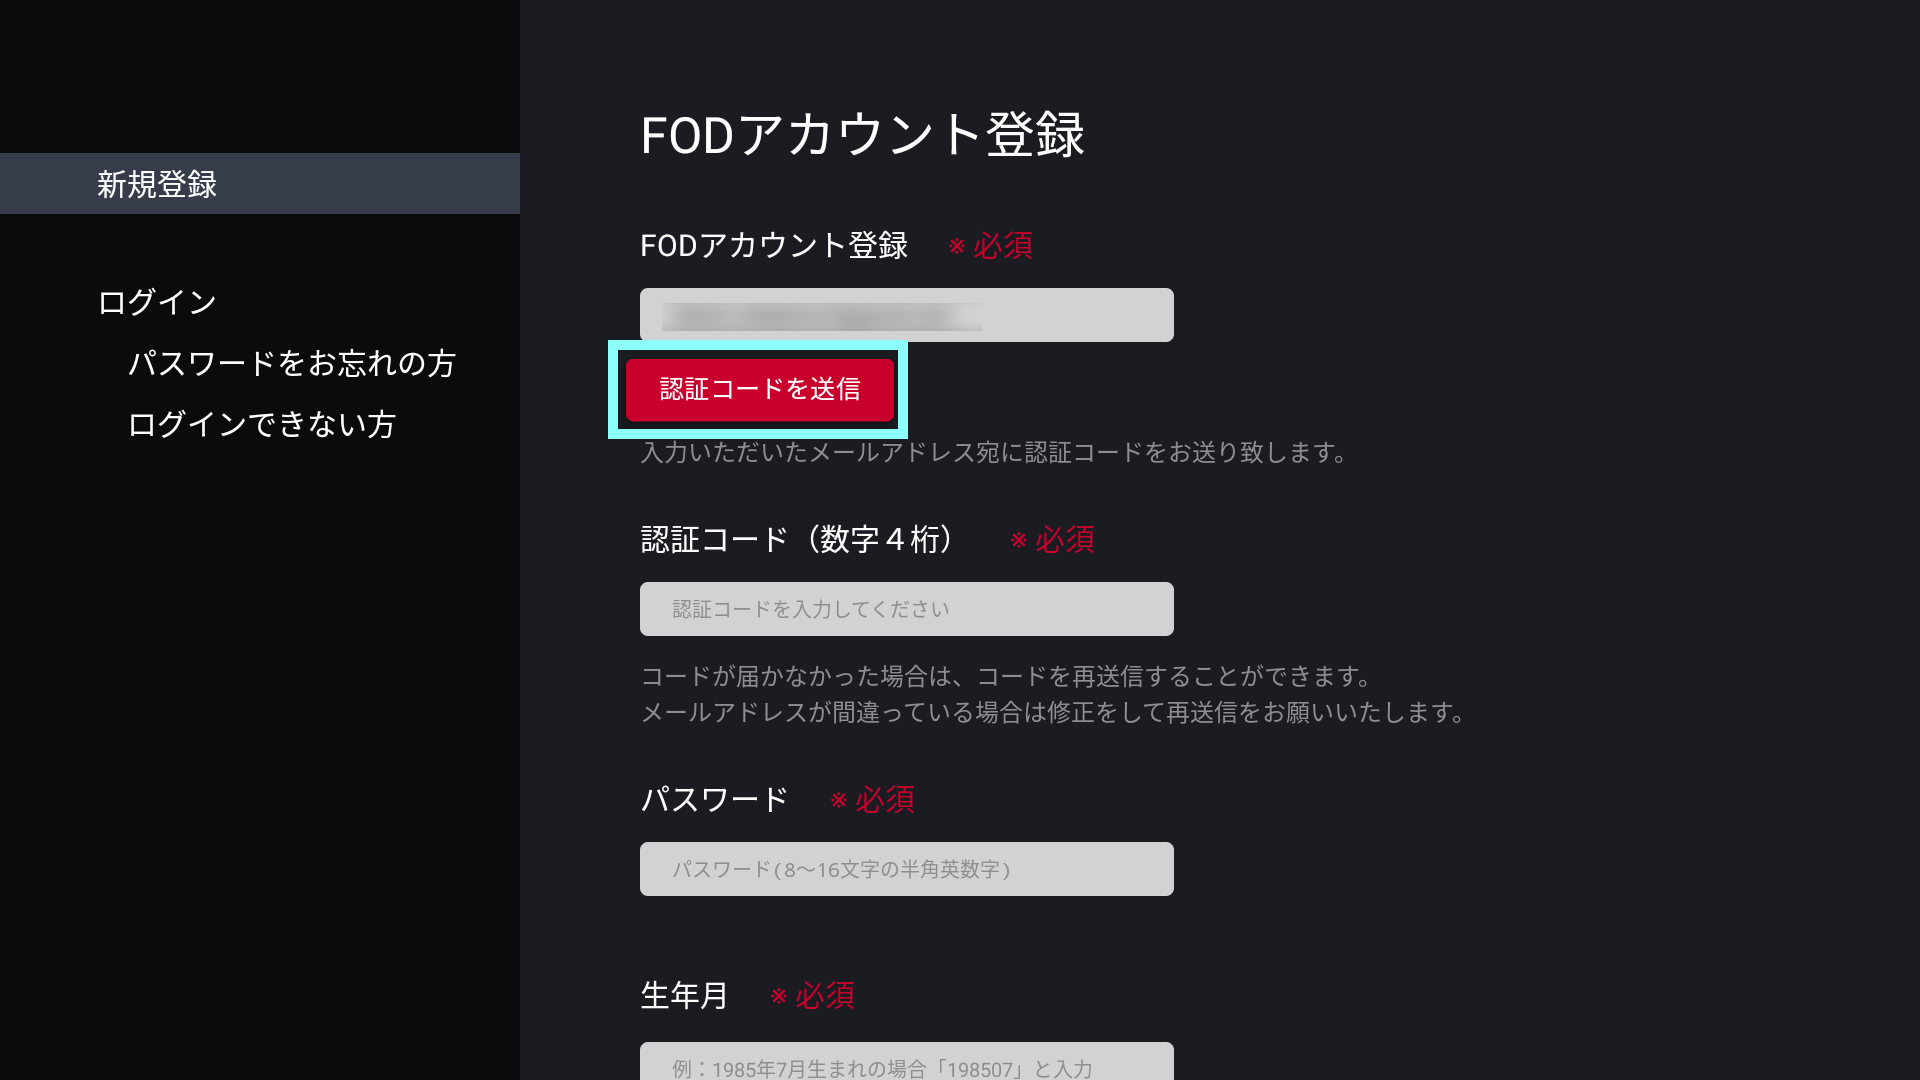Select 新規登録 in the sidebar

157,184
